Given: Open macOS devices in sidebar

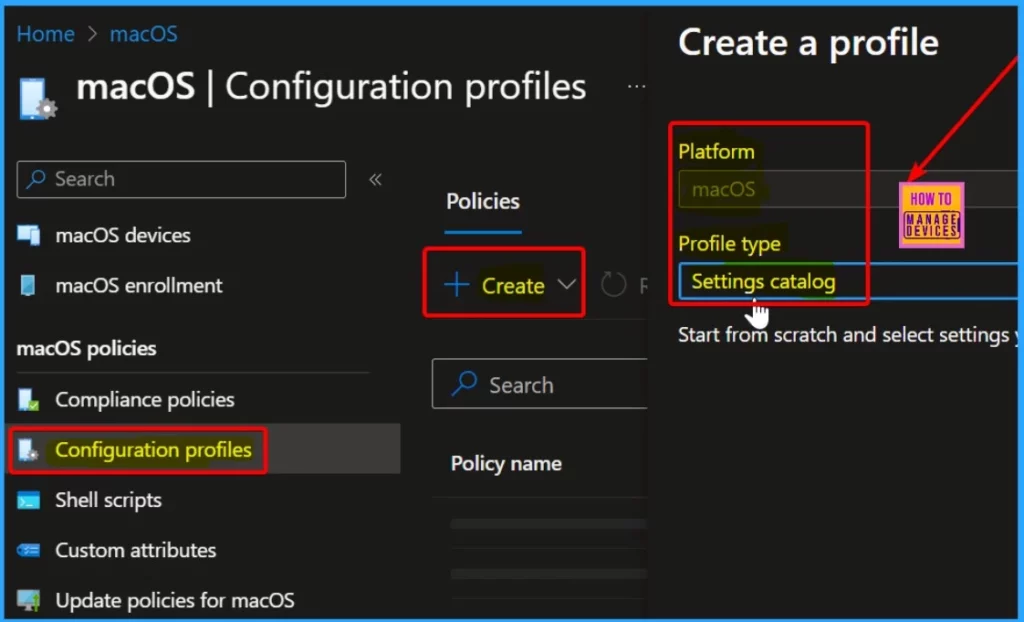Looking at the screenshot, I should click(x=123, y=235).
